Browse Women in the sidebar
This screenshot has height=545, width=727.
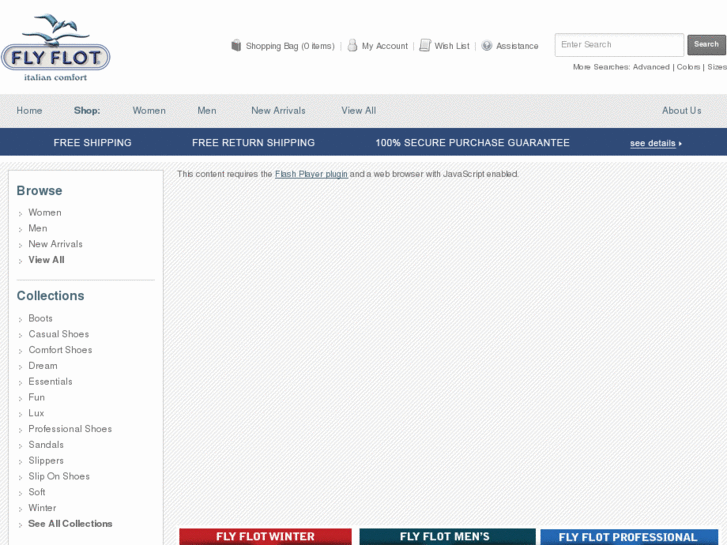tap(45, 212)
